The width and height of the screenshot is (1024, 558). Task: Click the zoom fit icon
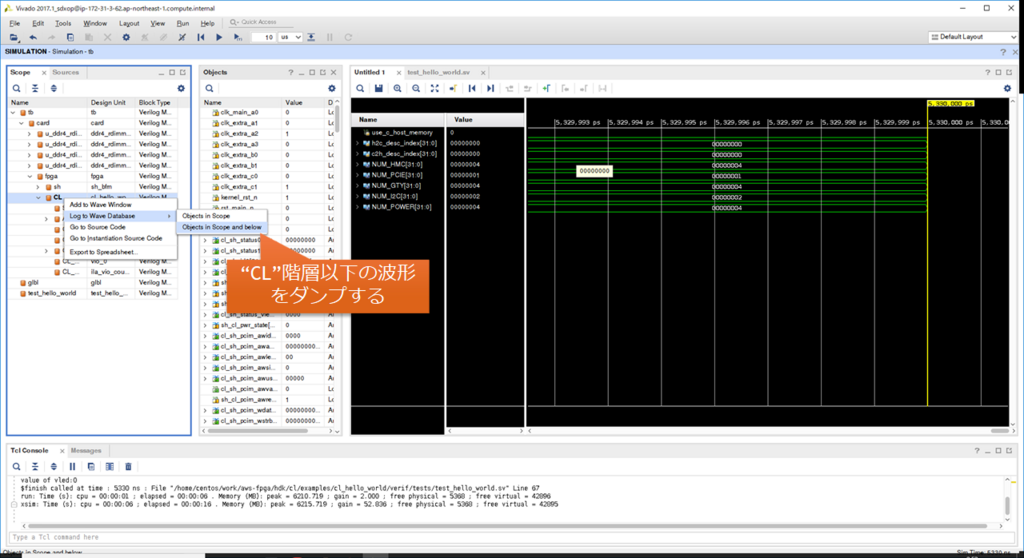point(434,88)
